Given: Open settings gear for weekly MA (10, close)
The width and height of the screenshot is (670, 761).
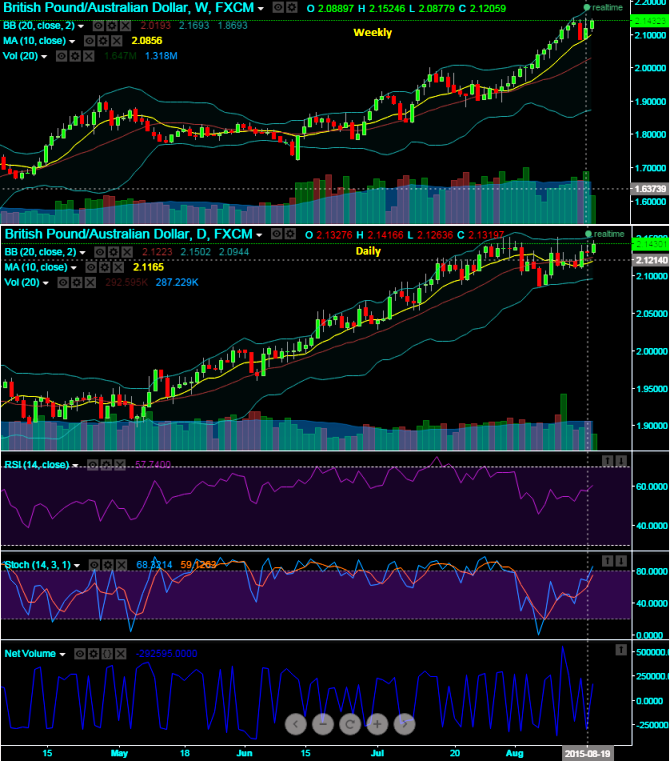Looking at the screenshot, I should click(103, 41).
